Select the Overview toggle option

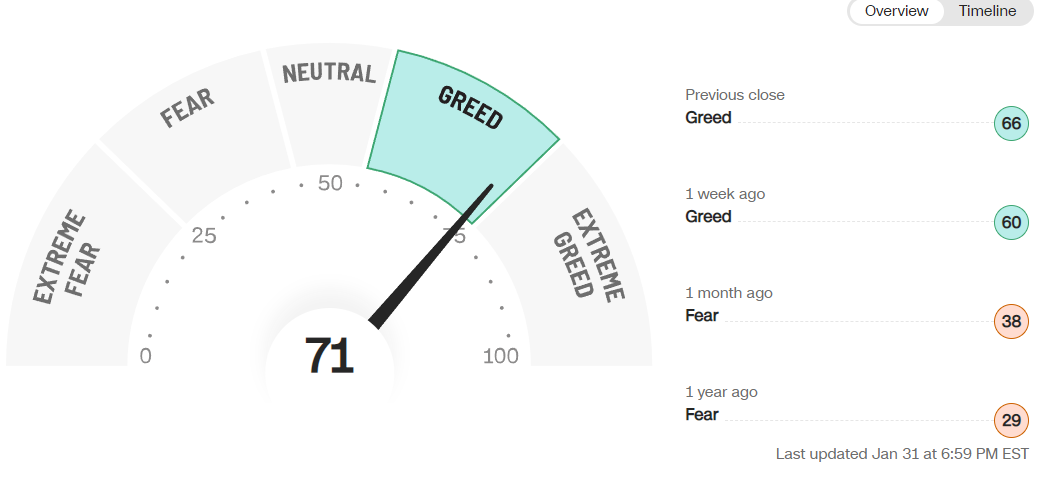[896, 12]
